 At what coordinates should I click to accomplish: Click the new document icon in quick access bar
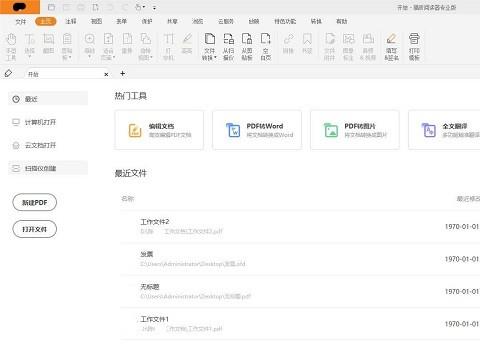(96, 7)
